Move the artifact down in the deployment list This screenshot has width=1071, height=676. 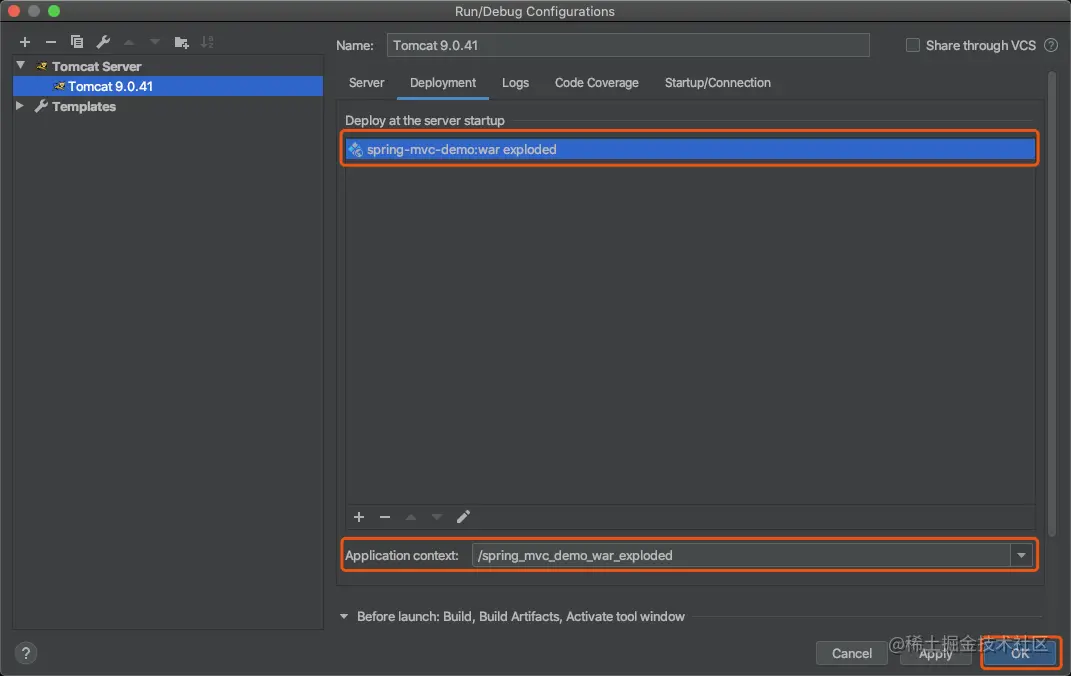pos(436,517)
